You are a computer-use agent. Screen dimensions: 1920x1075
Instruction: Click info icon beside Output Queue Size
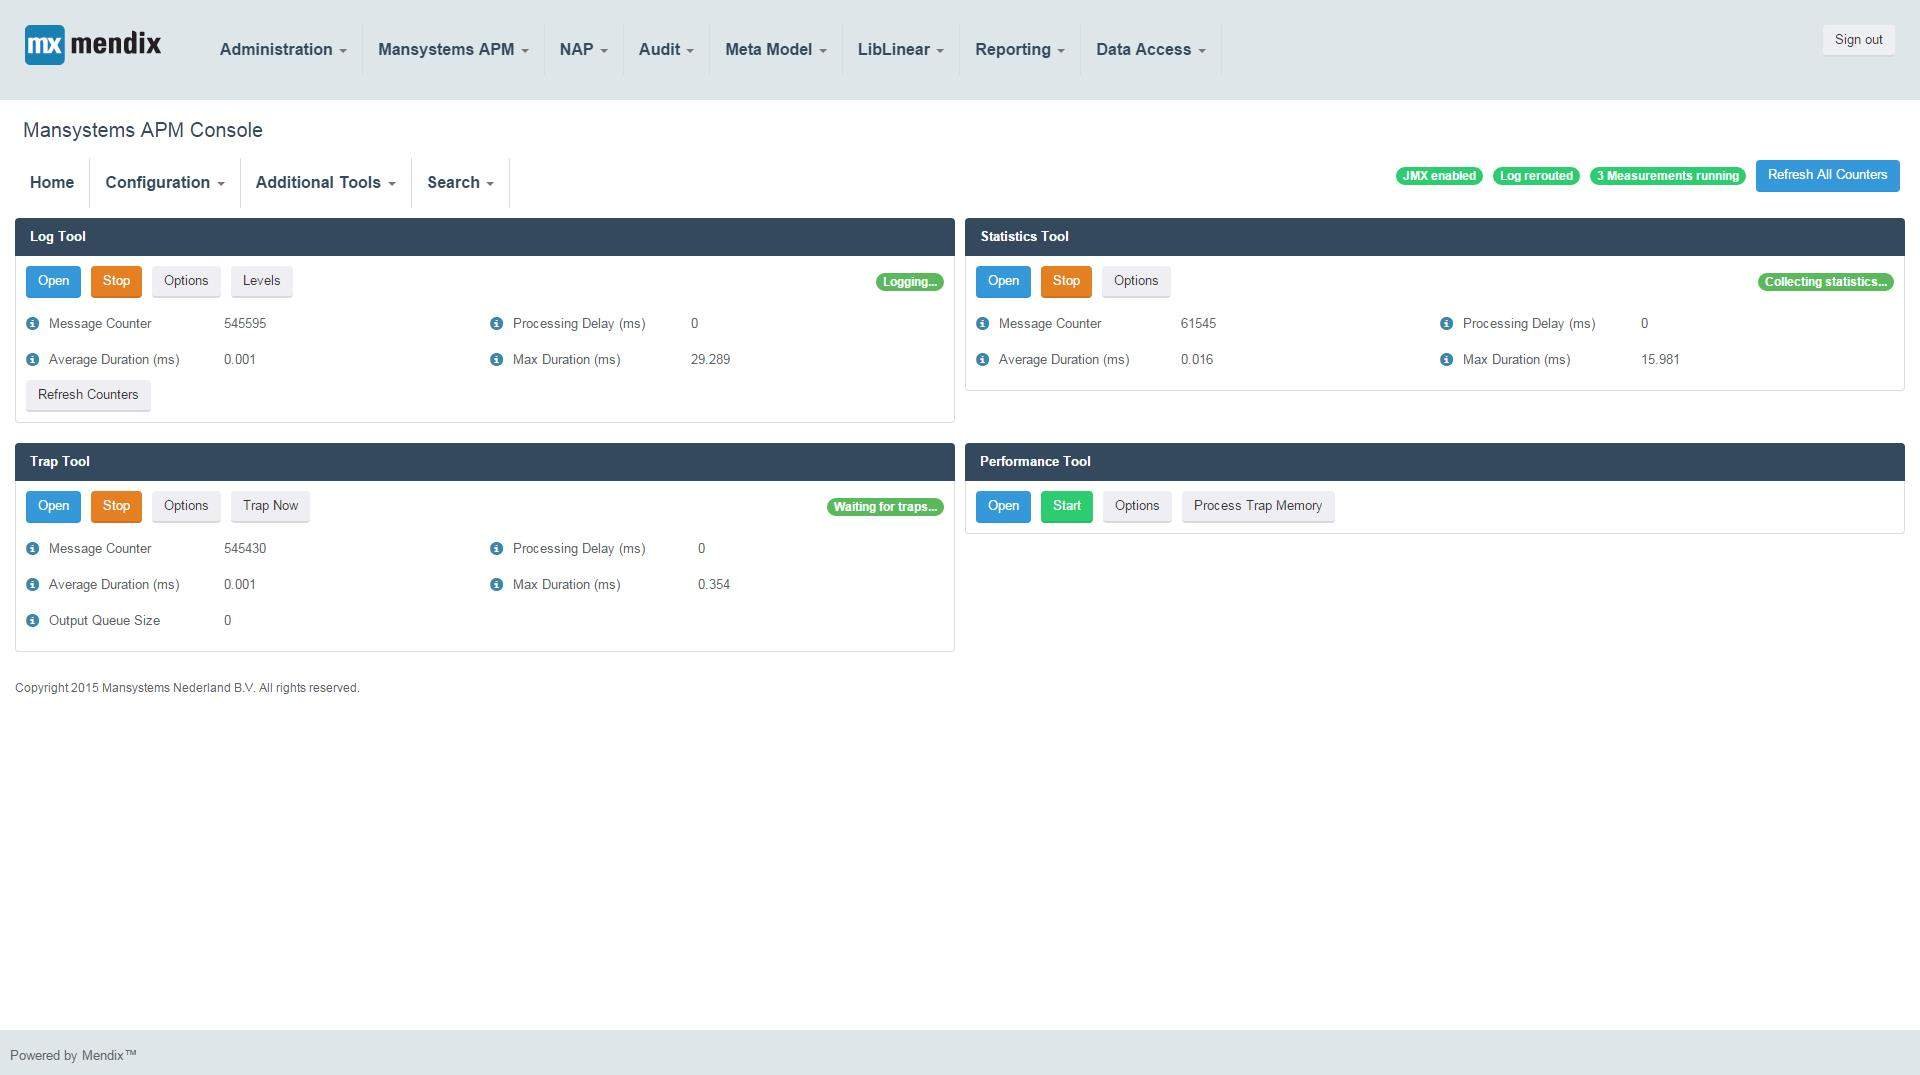pos(32,621)
